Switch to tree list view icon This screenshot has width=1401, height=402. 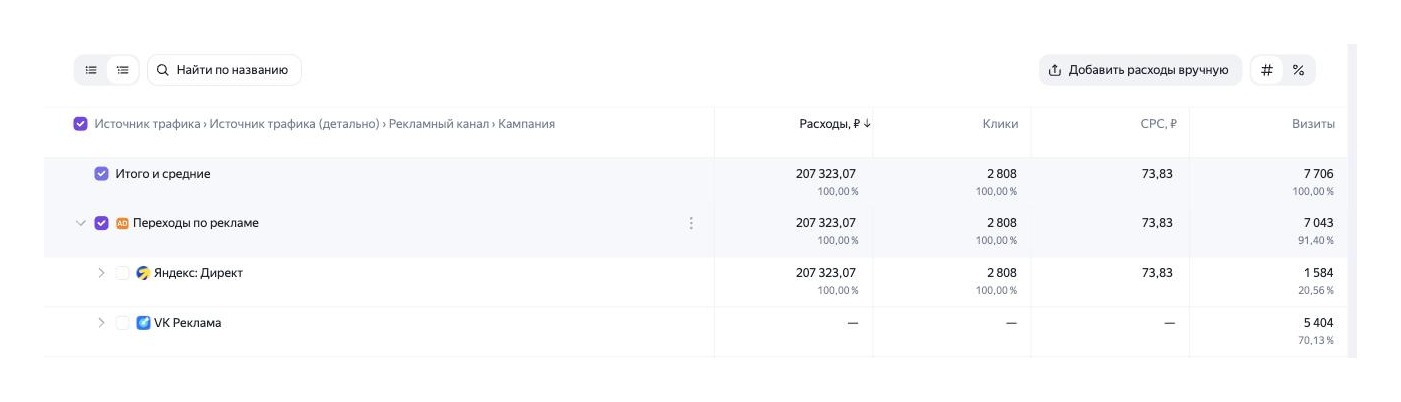coord(123,70)
